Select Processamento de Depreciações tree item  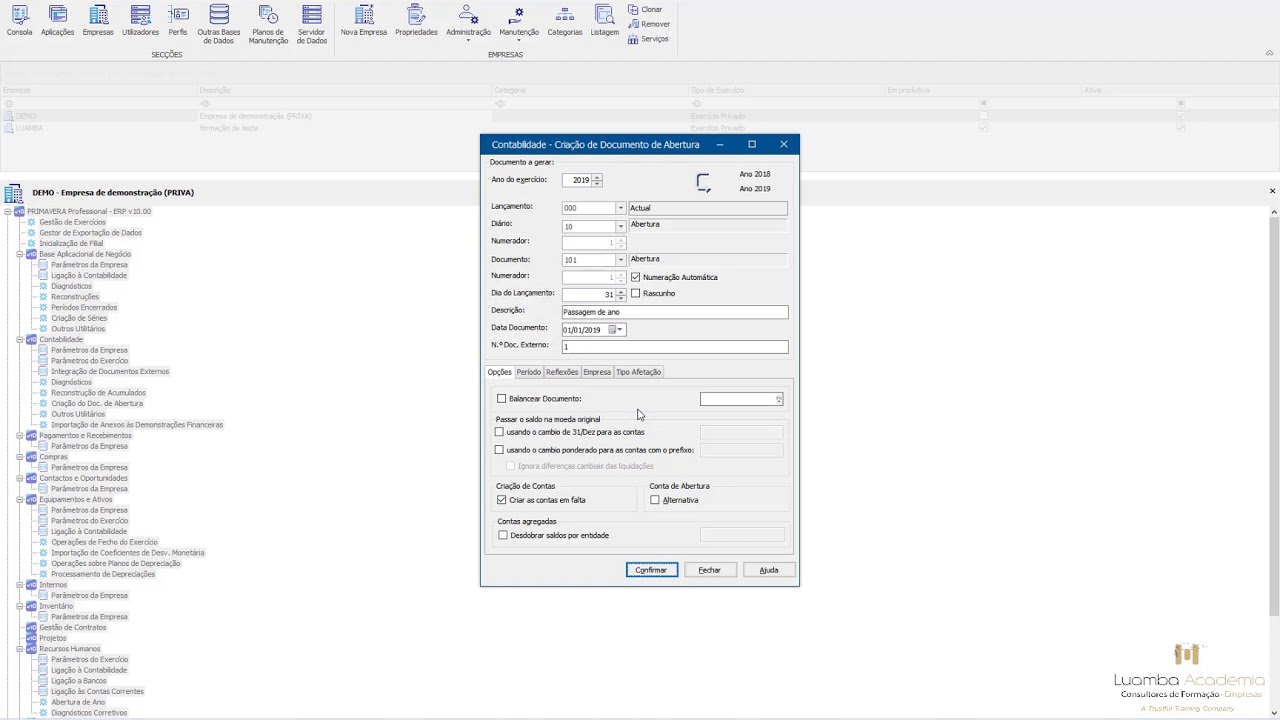click(103, 574)
